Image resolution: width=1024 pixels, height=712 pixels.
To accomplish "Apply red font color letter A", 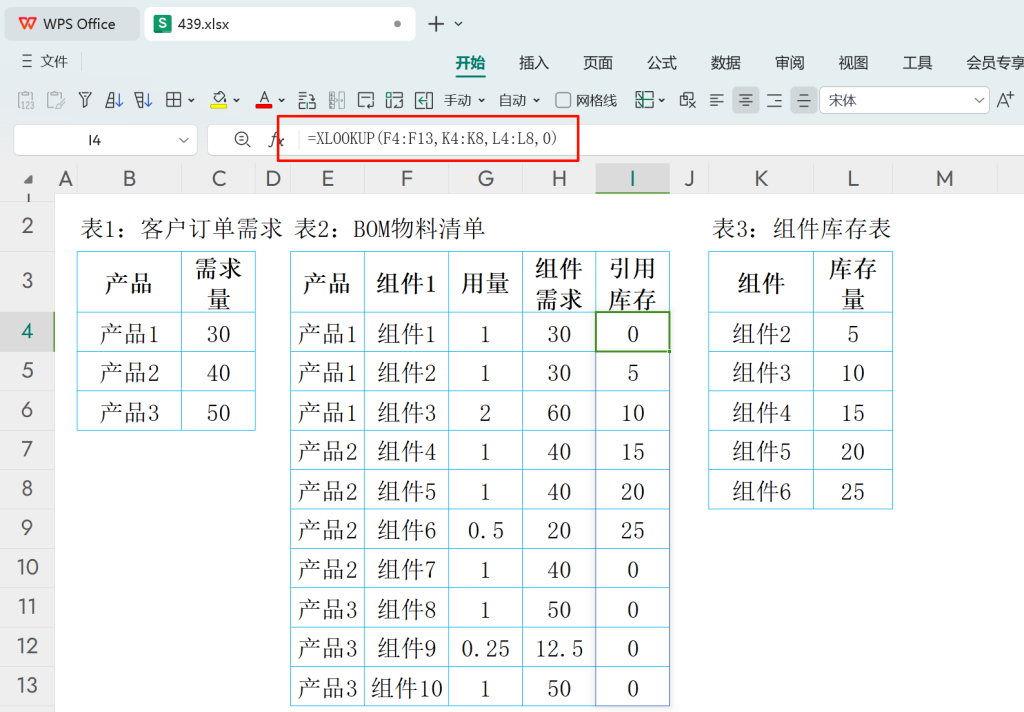I will coord(264,100).
